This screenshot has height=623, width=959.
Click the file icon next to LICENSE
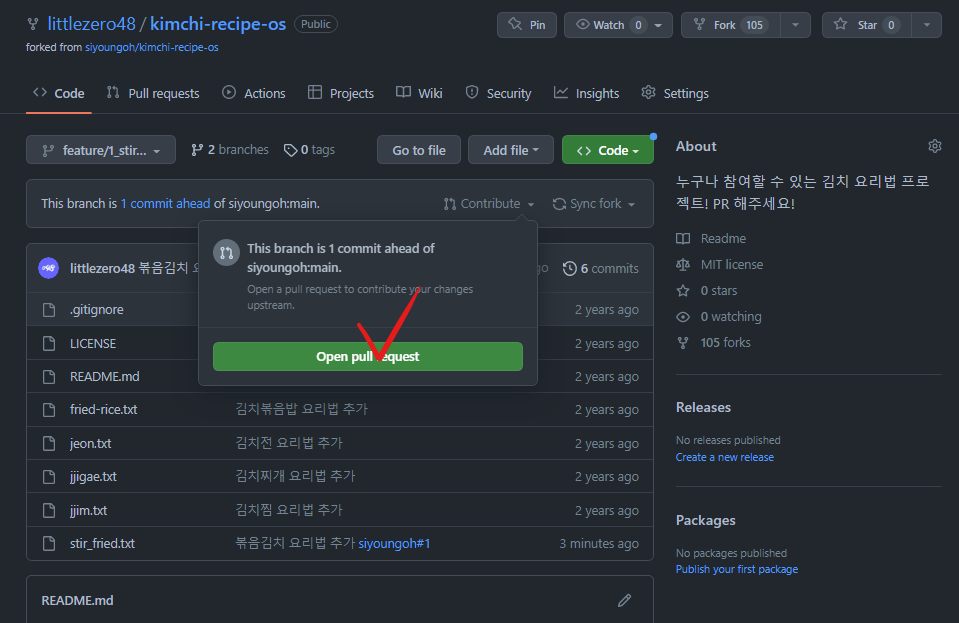click(49, 344)
